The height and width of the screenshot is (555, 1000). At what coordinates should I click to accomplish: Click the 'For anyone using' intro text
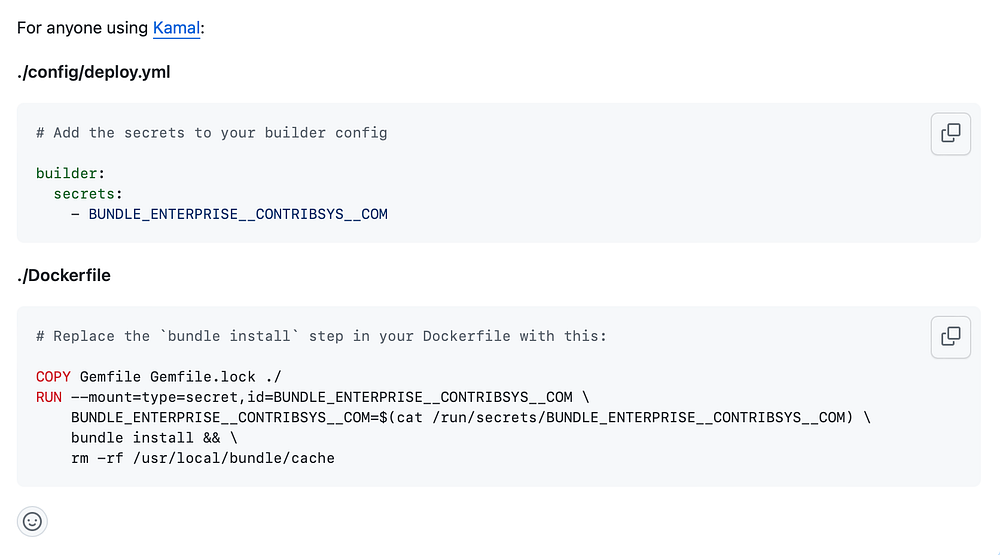pos(82,28)
